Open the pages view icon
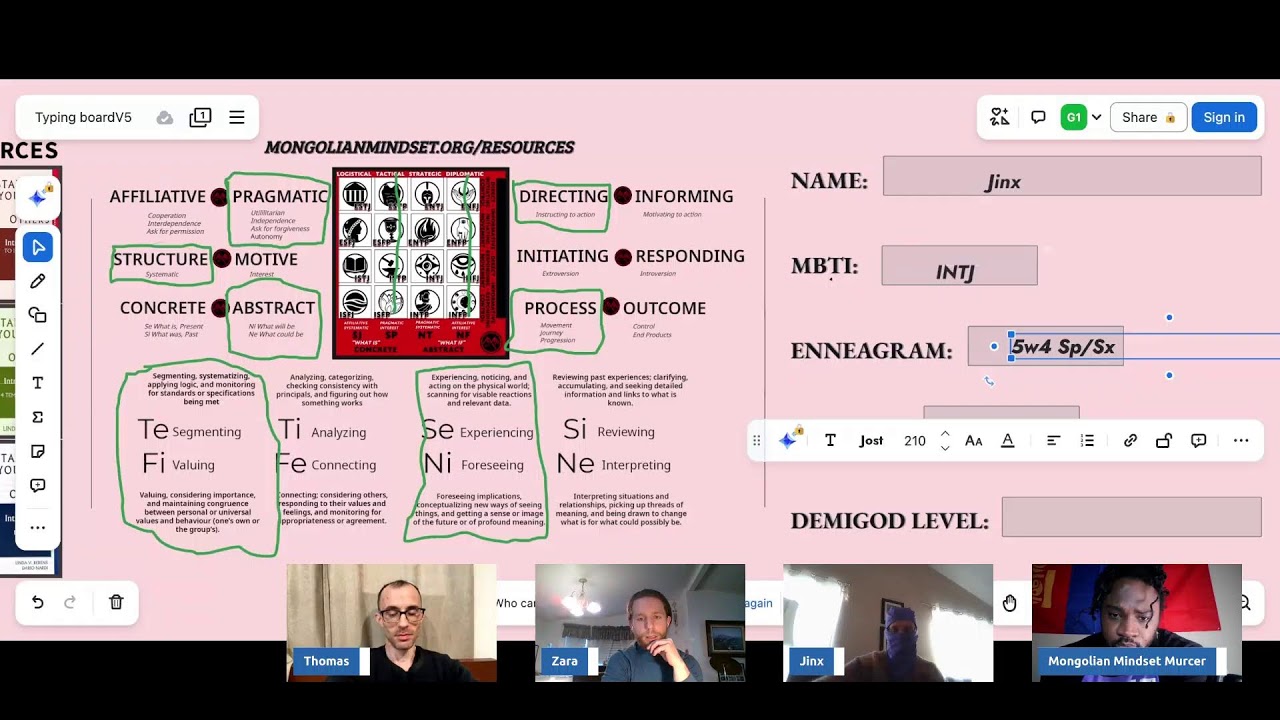1280x720 pixels. [200, 117]
